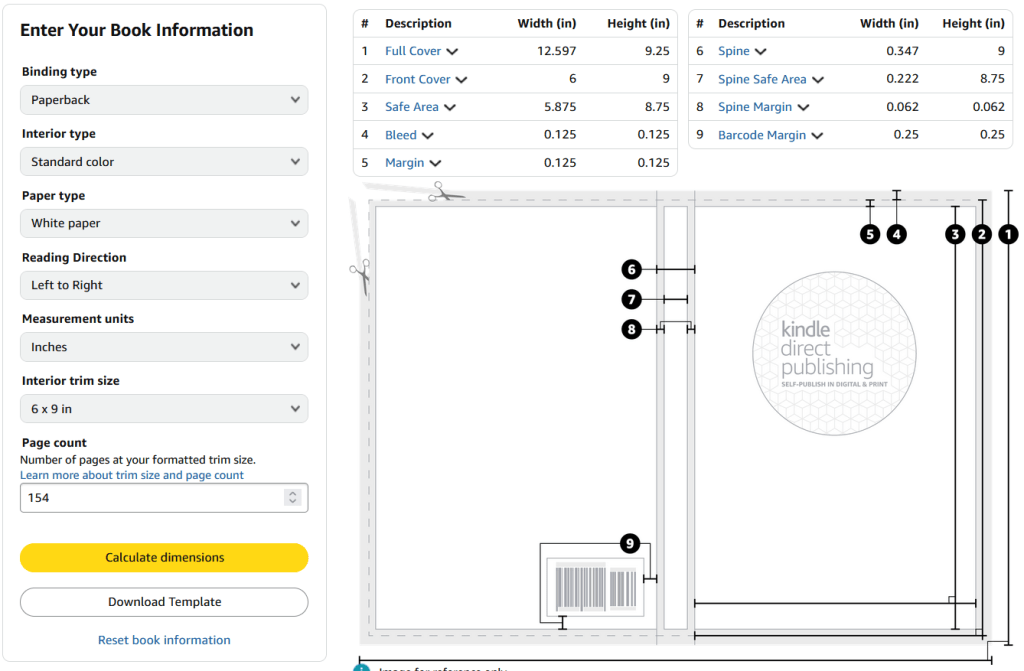The height and width of the screenshot is (671, 1024).
Task: Expand the Barcode Margin details
Action: pos(770,135)
